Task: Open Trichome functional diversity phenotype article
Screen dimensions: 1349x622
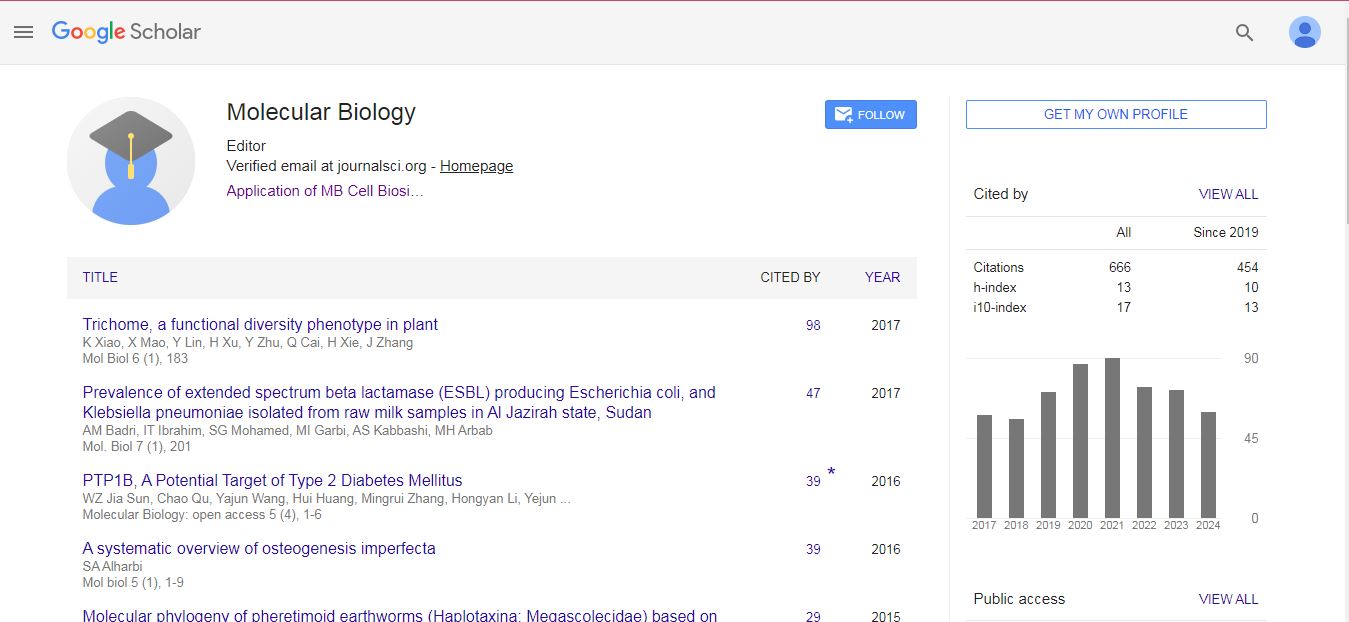Action: 260,324
